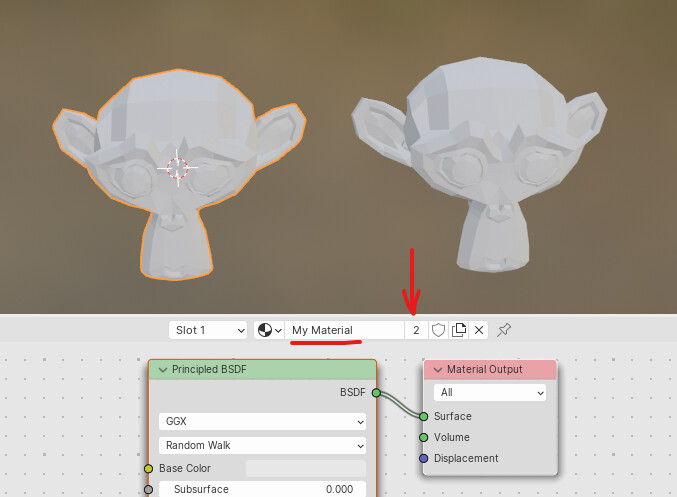Open the Random Walk subsurface method dropdown
The height and width of the screenshot is (497, 677).
click(x=263, y=445)
